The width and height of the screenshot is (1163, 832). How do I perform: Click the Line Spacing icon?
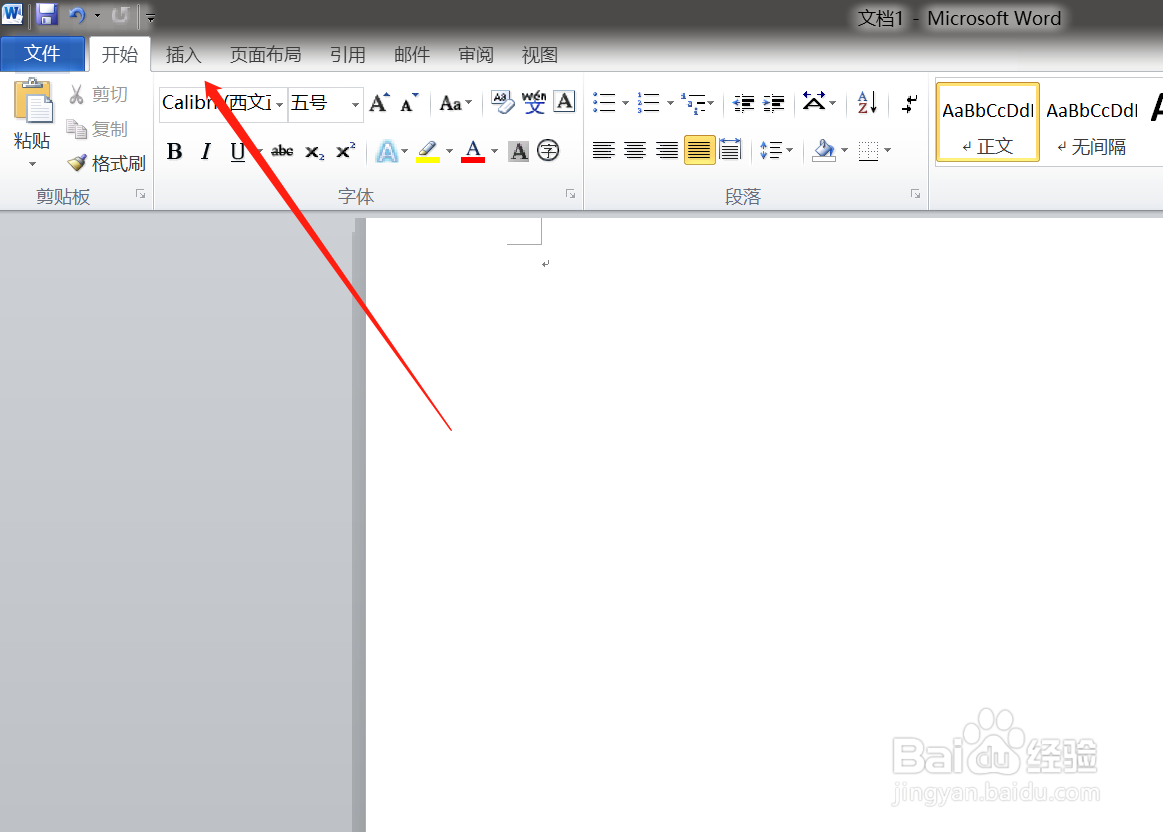coord(771,151)
